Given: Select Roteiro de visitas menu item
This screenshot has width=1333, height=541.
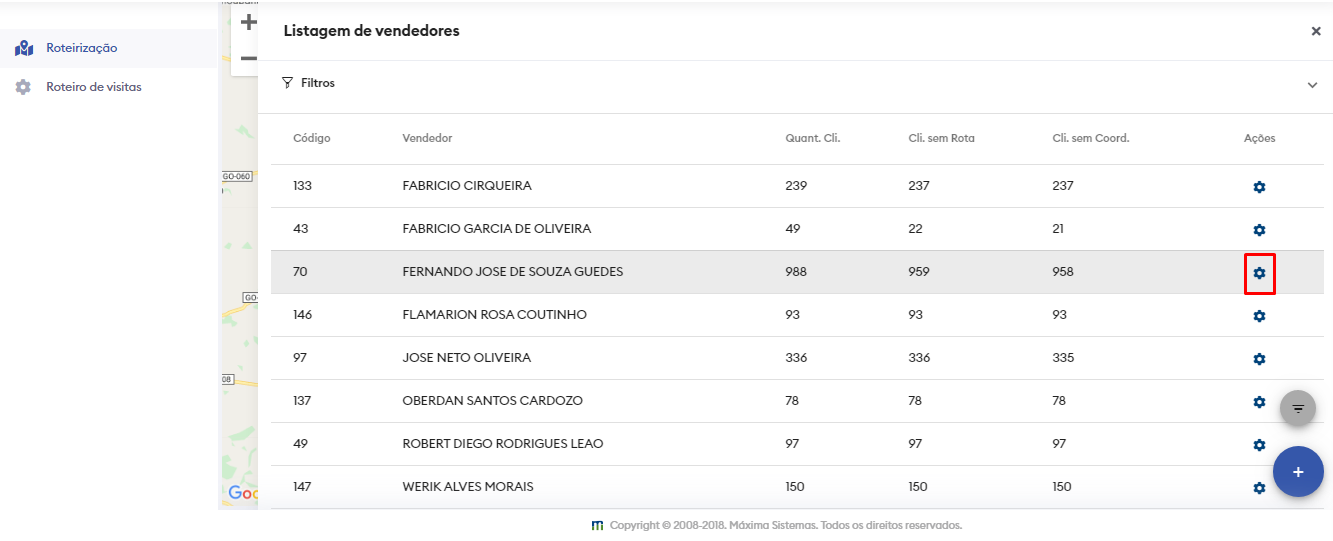Looking at the screenshot, I should (x=93, y=87).
